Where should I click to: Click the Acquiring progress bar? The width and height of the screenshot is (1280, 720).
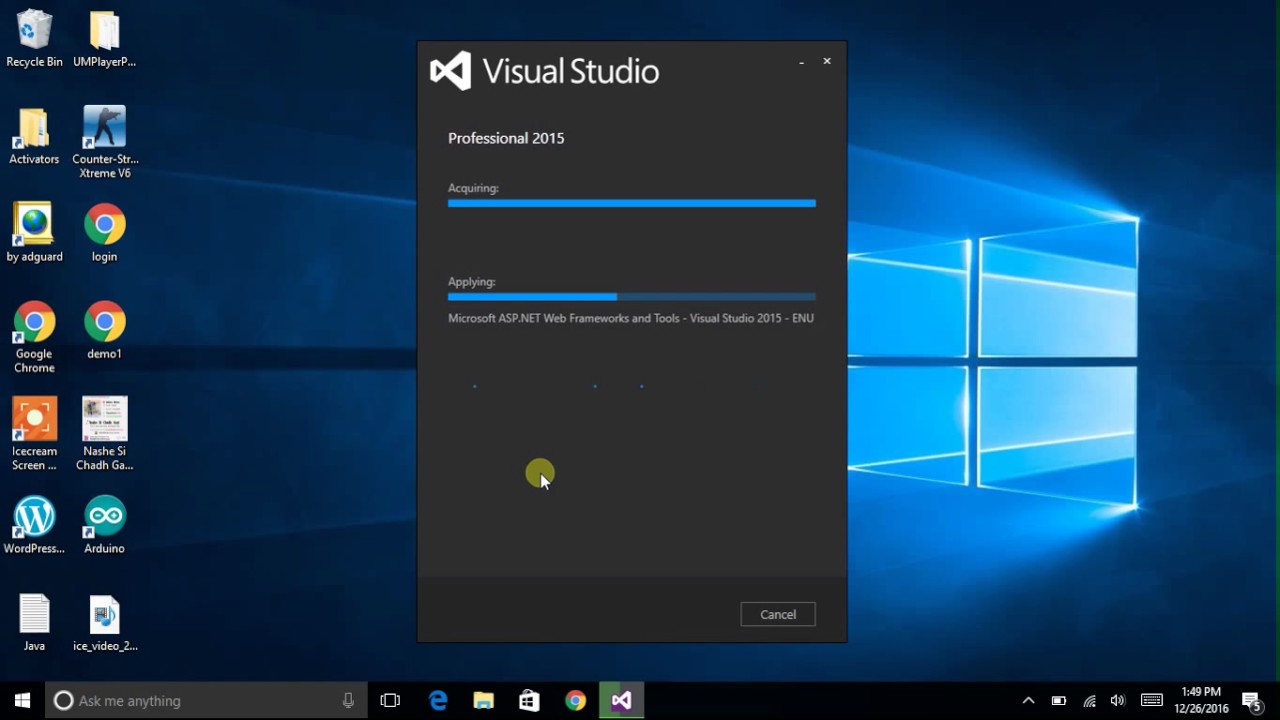pyautogui.click(x=632, y=203)
